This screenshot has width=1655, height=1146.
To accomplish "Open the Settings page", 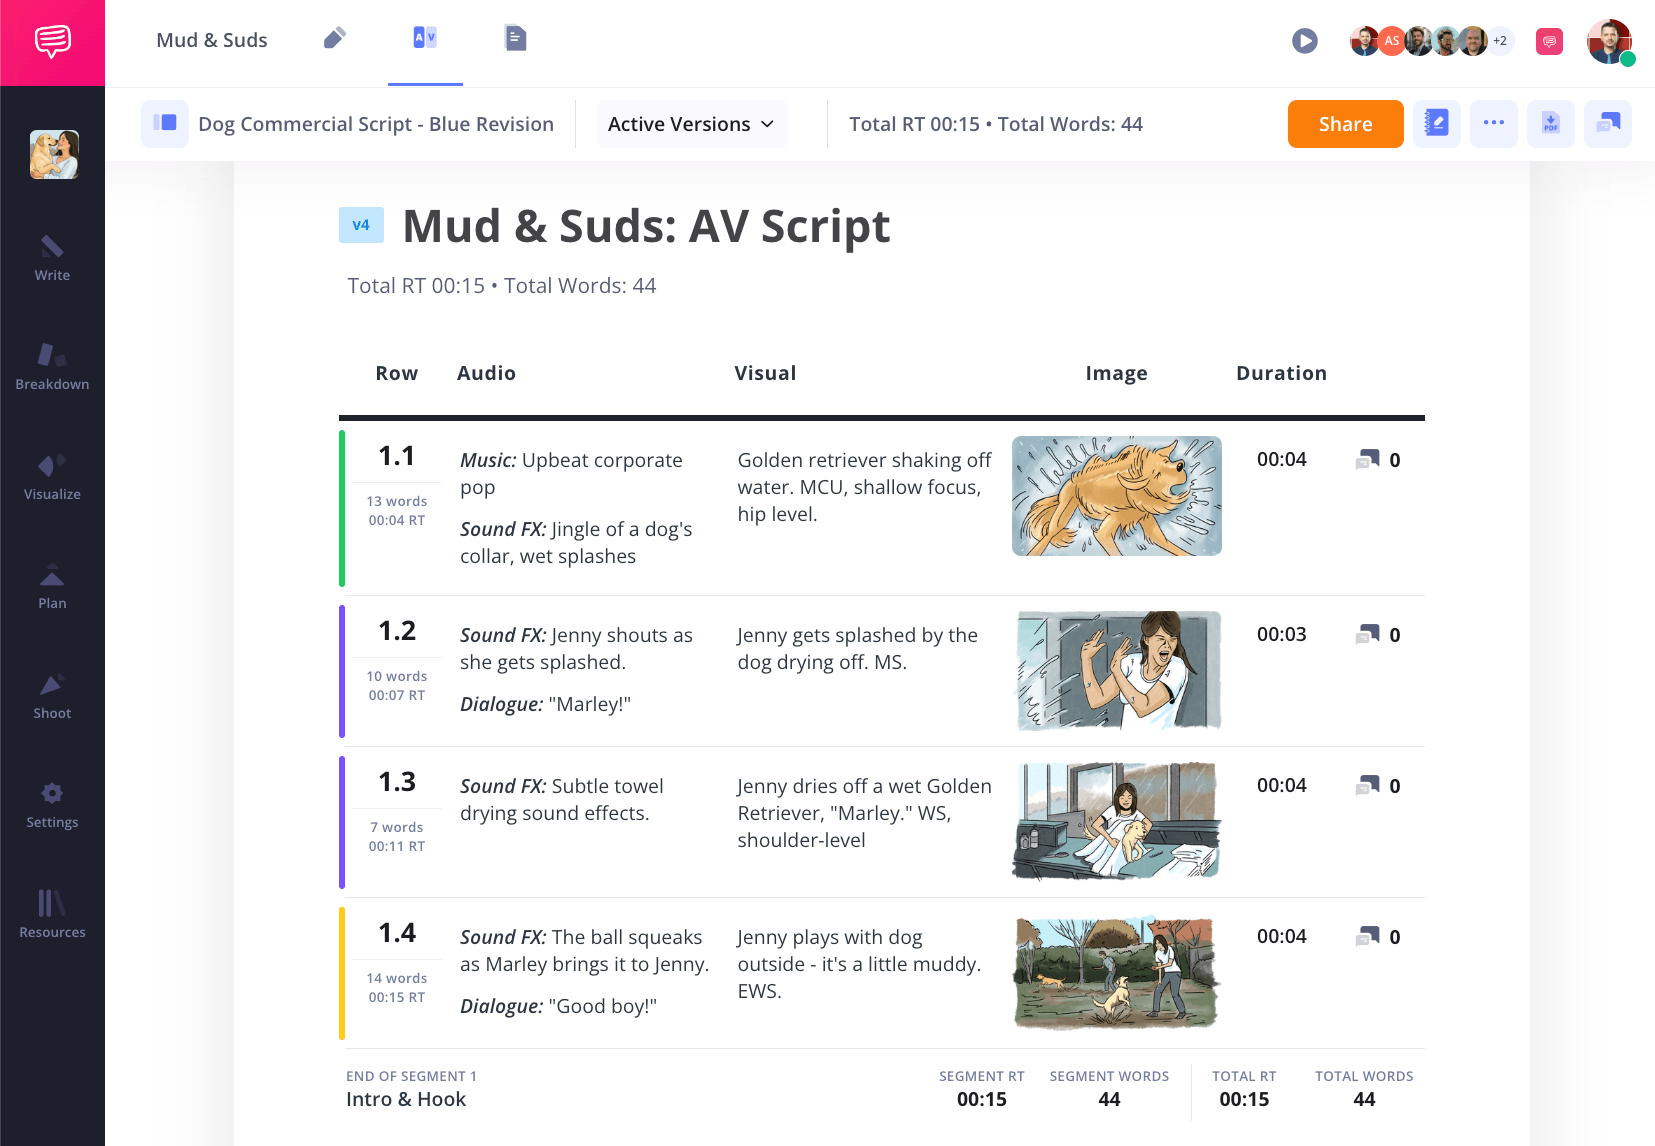I will 52,805.
